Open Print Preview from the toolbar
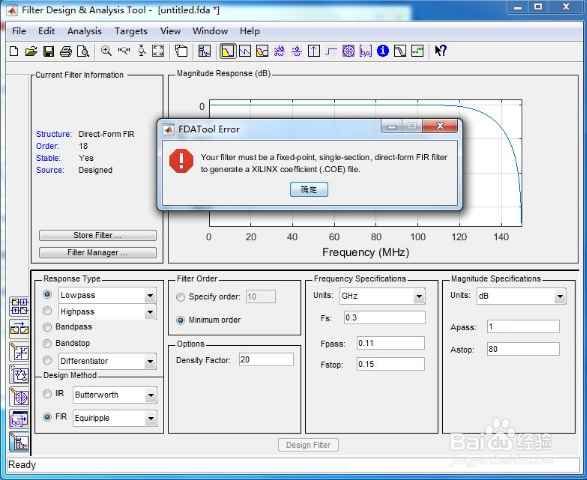Viewport: 587px width, 480px height. point(83,51)
